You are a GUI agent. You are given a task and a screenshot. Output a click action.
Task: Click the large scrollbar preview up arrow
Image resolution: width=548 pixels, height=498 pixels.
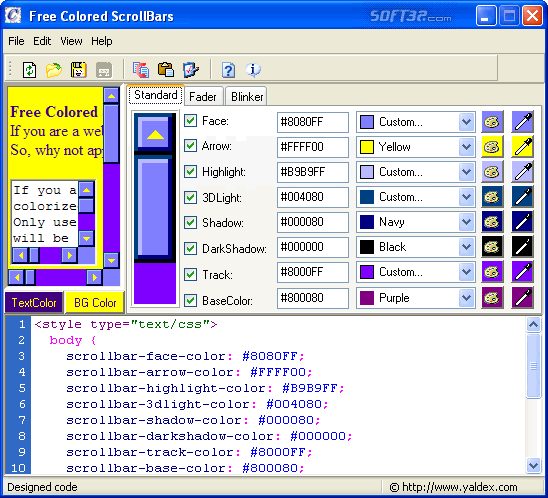click(x=155, y=133)
